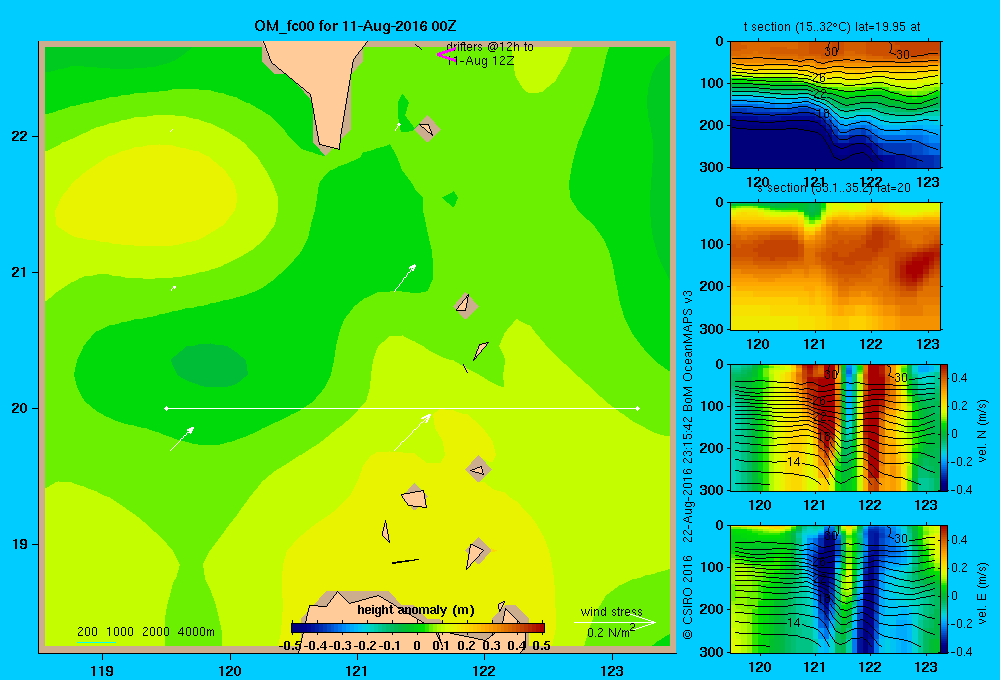This screenshot has width=1000, height=680.
Task: Select latitude label 21 on the main map
Action: click(x=20, y=272)
